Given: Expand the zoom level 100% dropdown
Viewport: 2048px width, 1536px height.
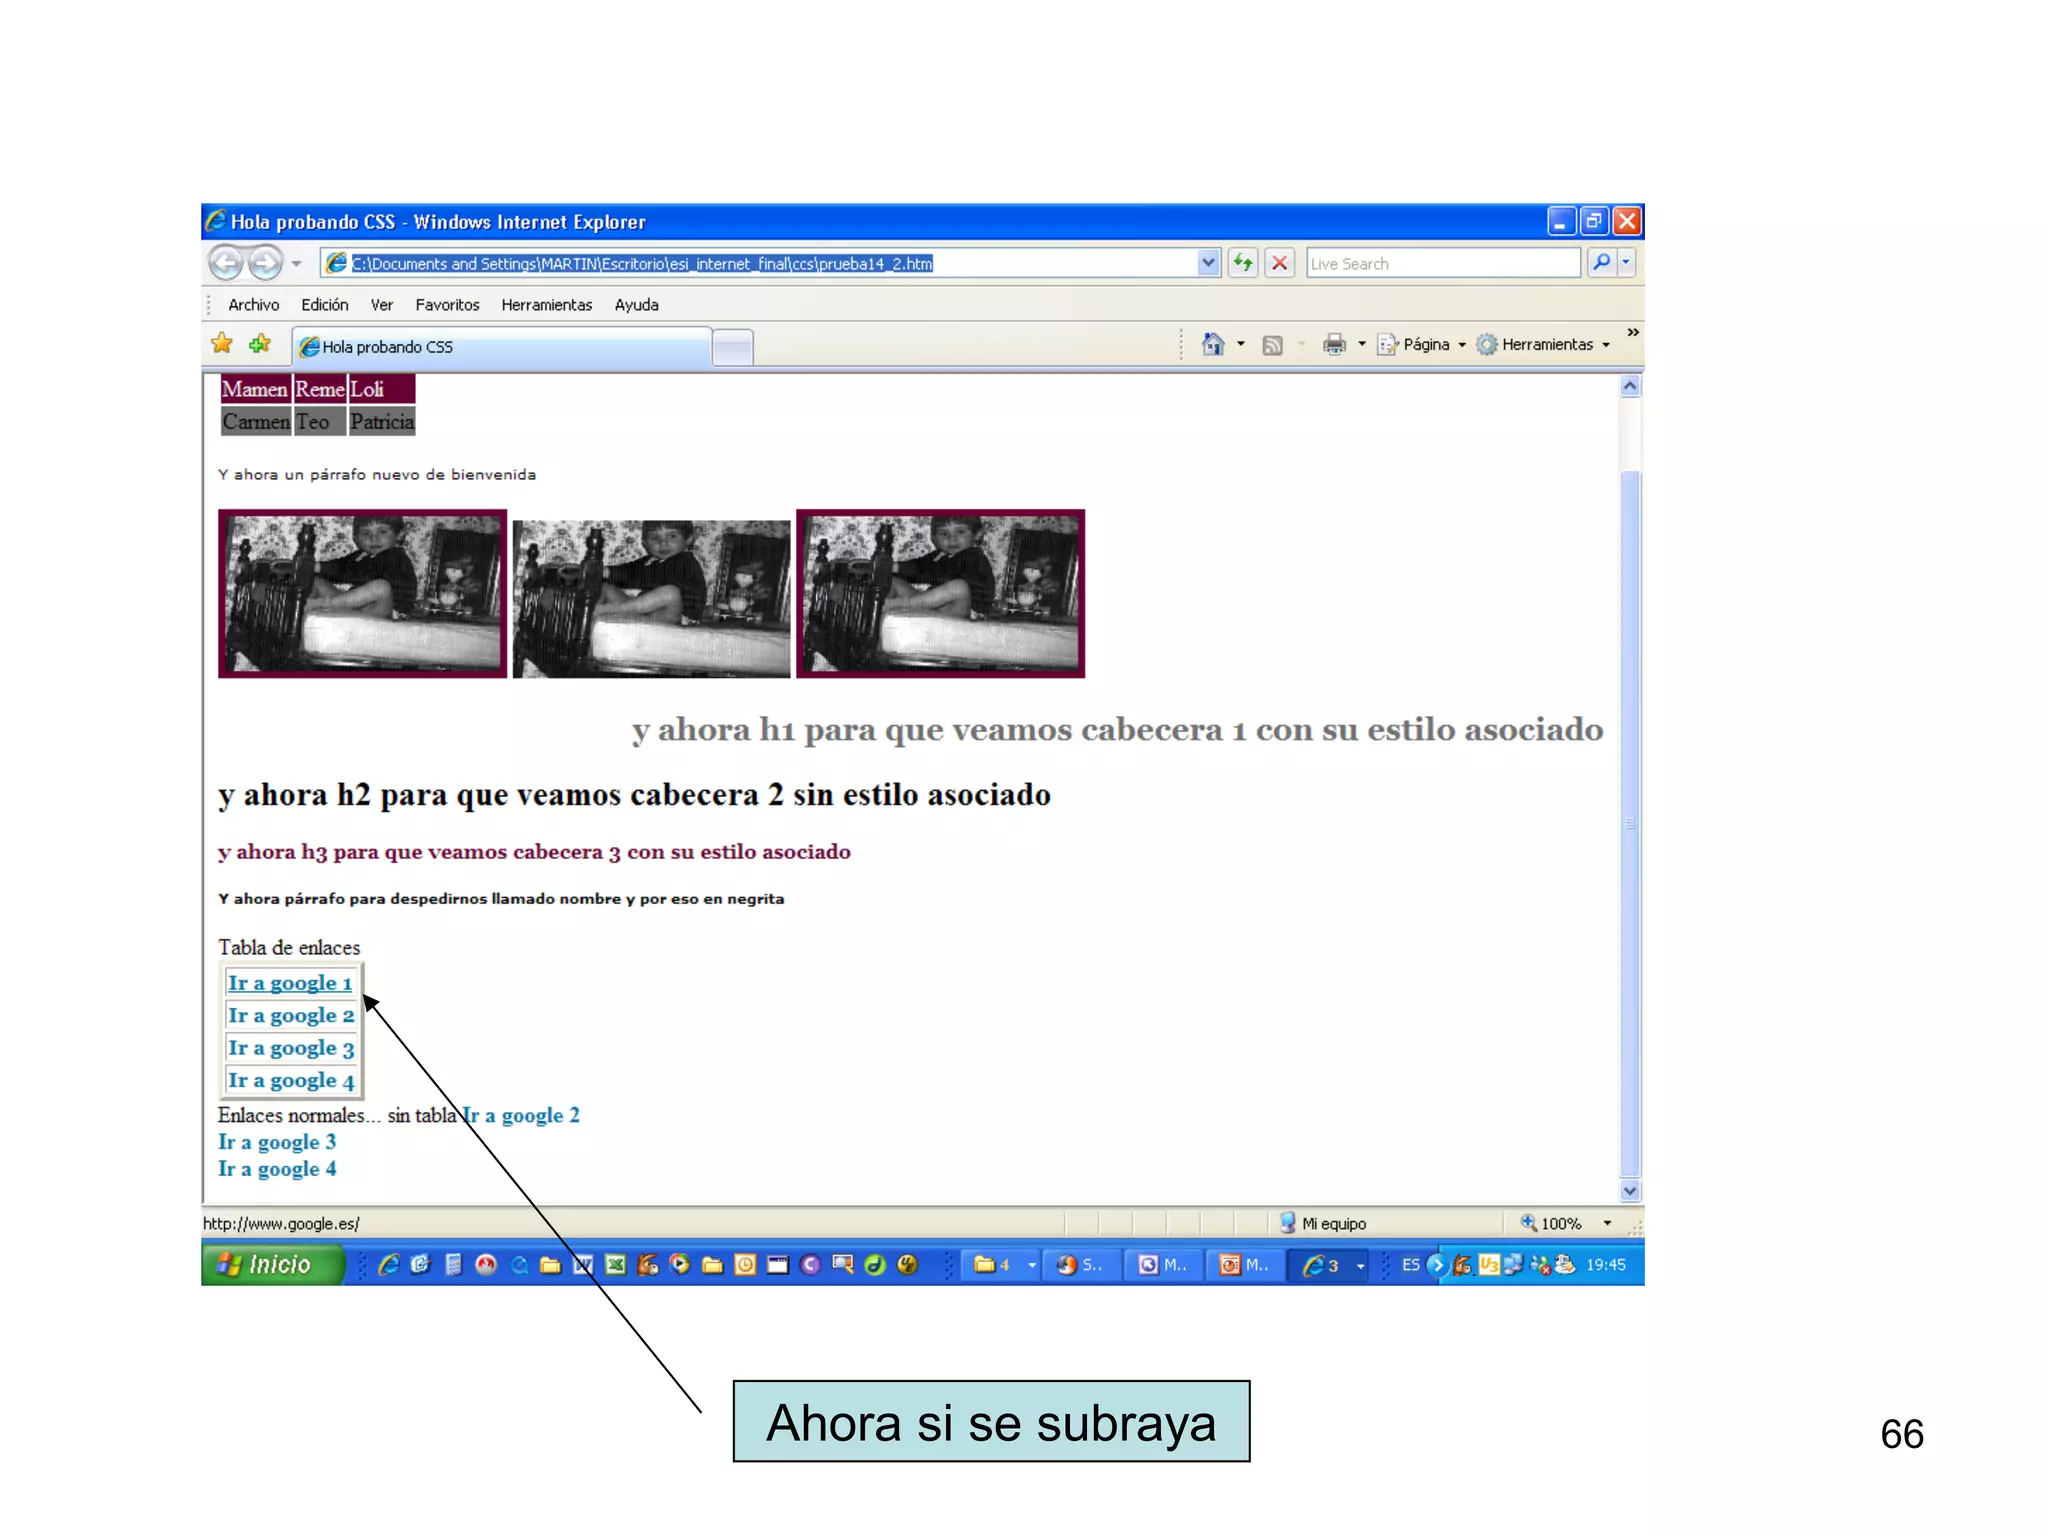Looking at the screenshot, I should click(x=1607, y=1223).
